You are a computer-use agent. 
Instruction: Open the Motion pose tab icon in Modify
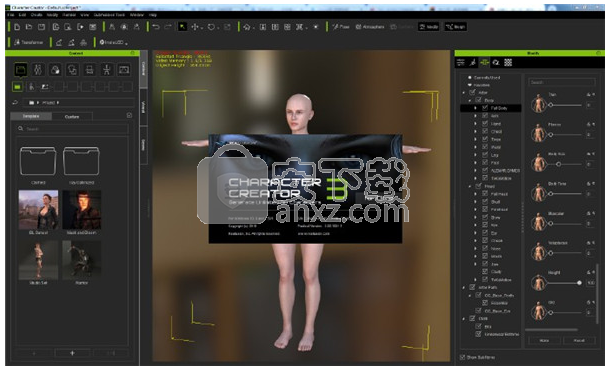pyautogui.click(x=473, y=62)
